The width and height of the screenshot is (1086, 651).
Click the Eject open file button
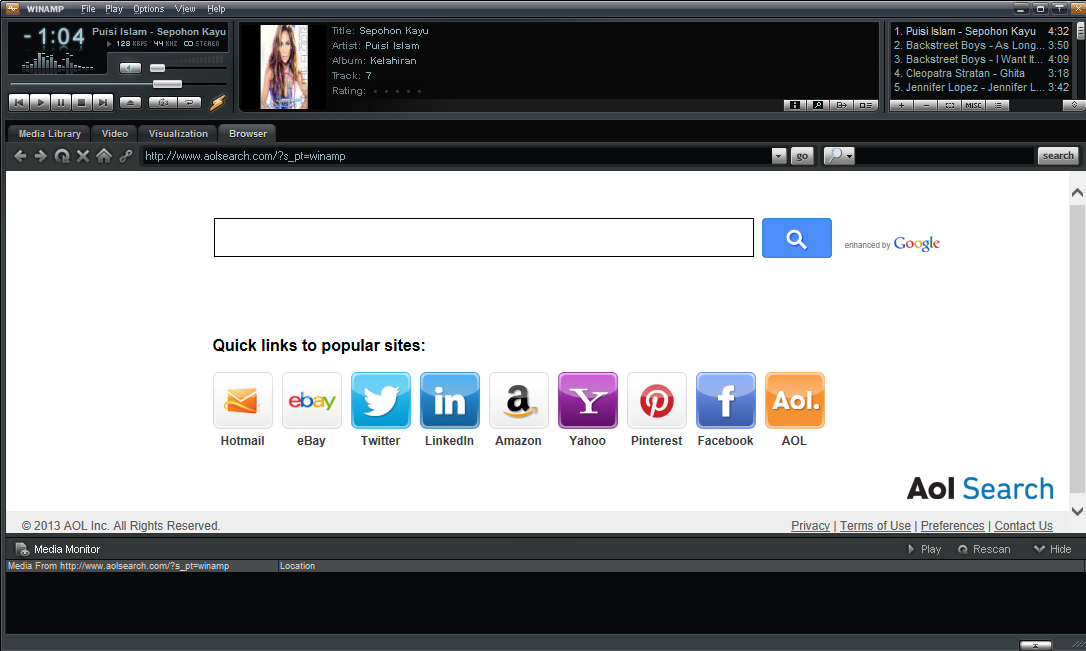(x=130, y=102)
